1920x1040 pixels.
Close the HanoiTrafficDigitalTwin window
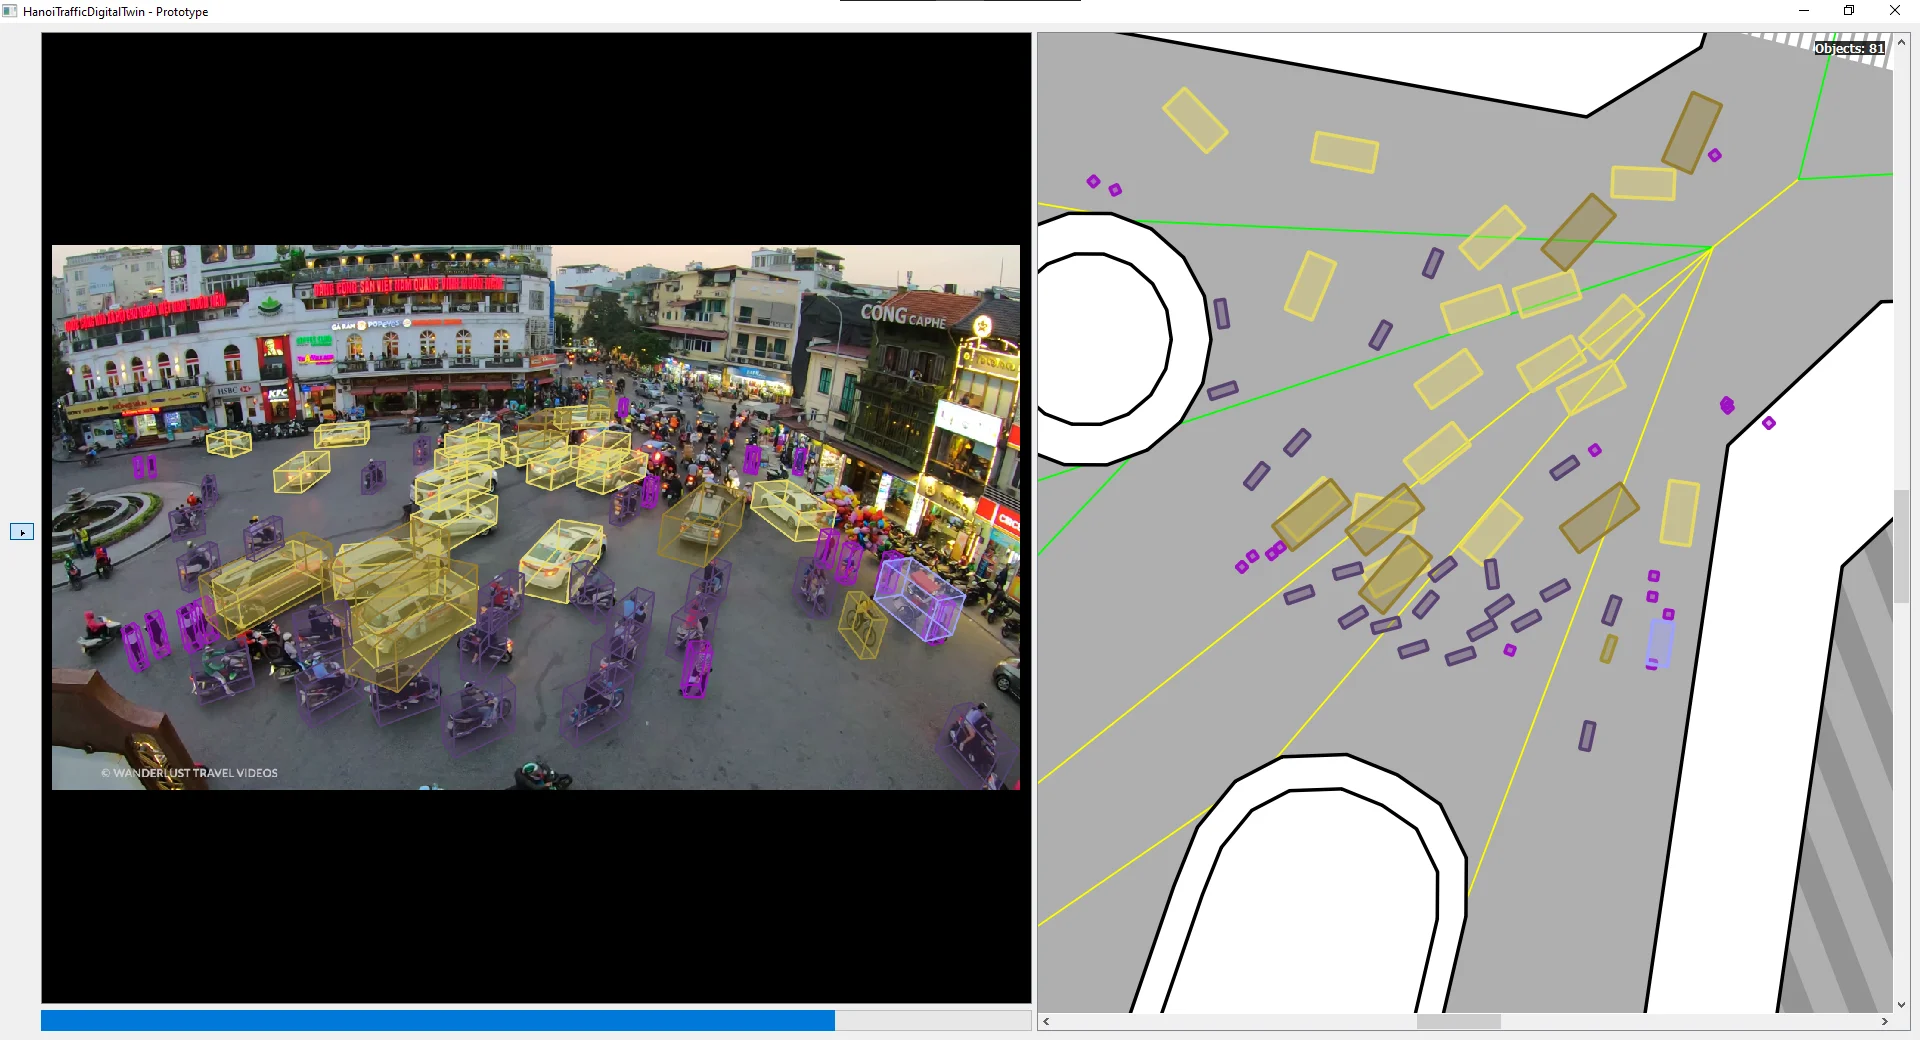(x=1894, y=11)
